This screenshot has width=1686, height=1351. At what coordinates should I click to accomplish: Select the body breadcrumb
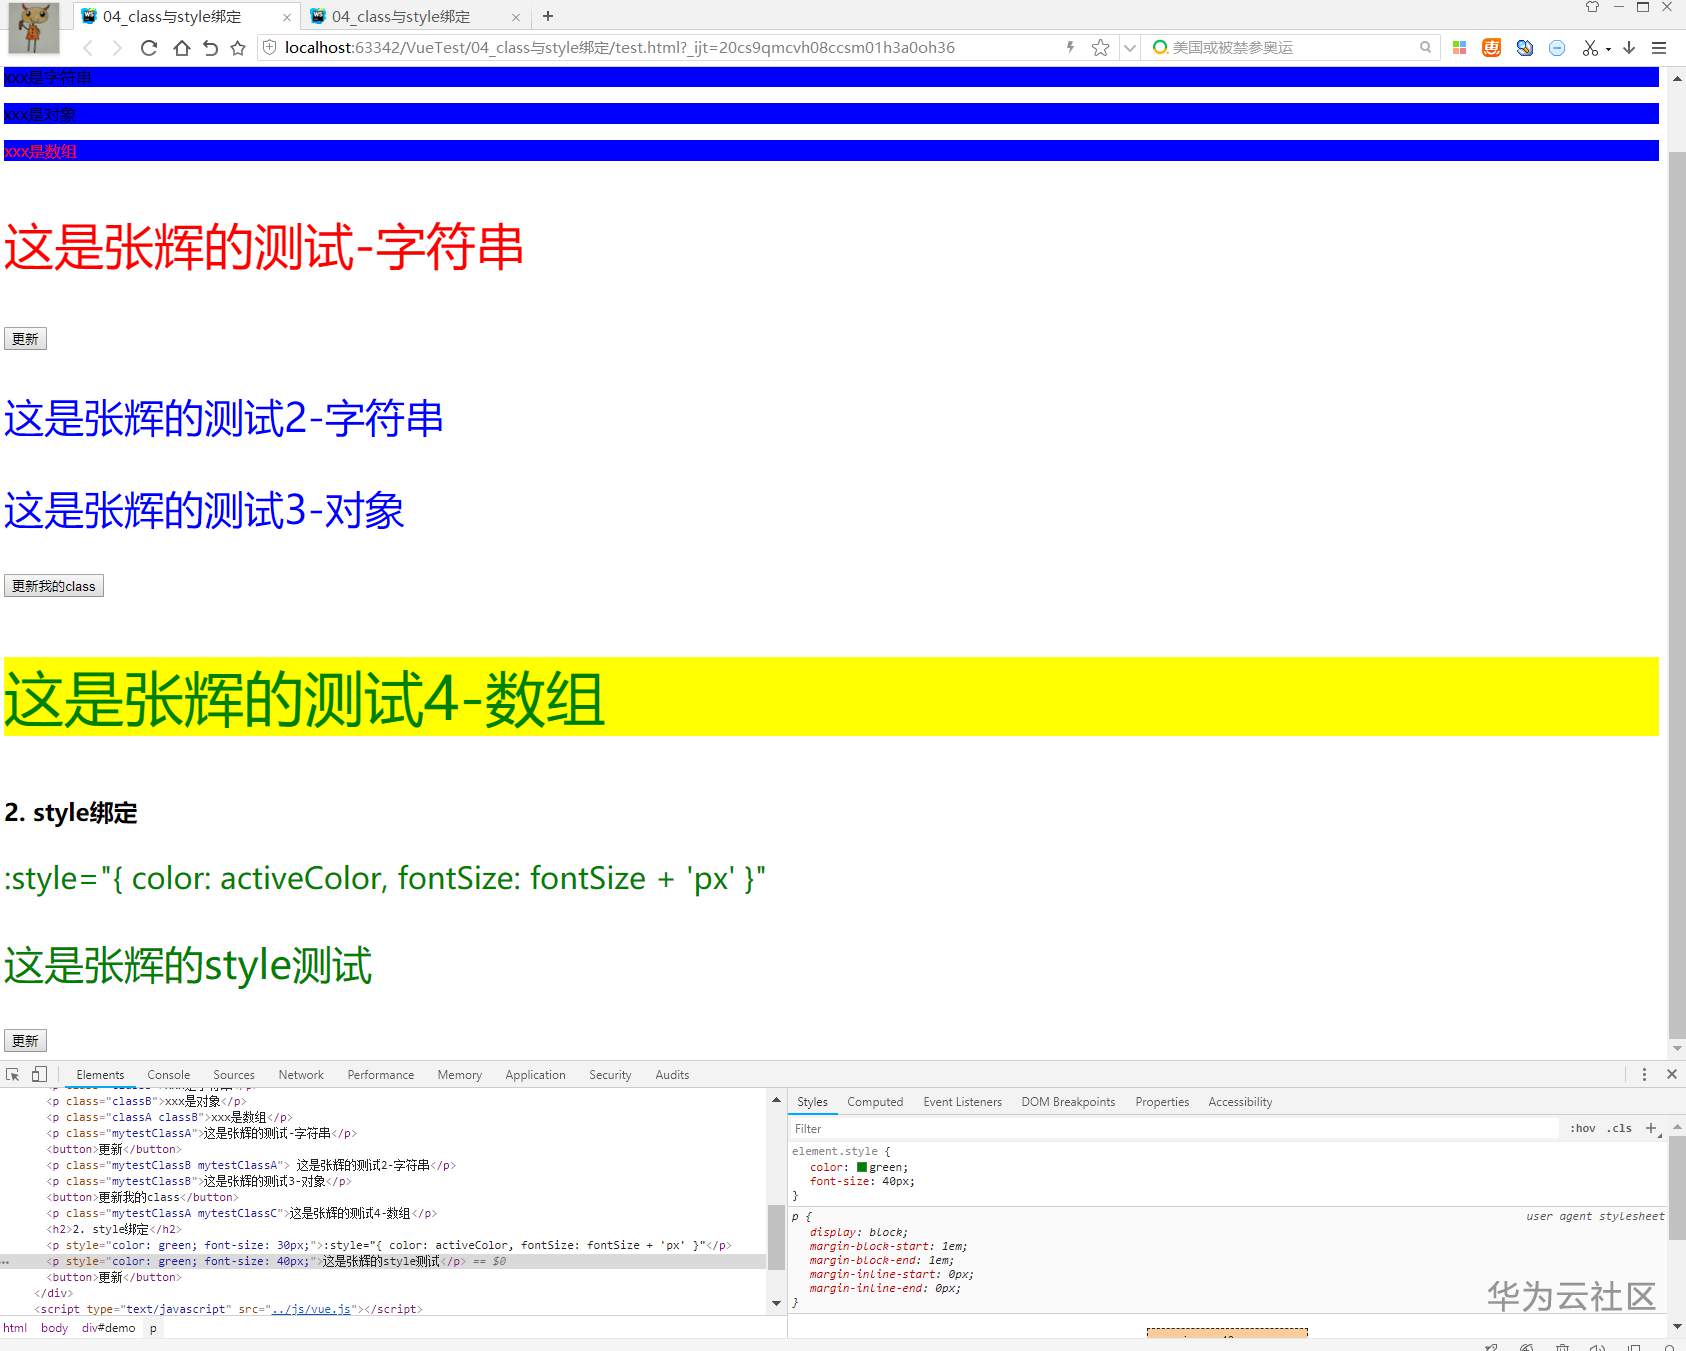coord(54,1328)
